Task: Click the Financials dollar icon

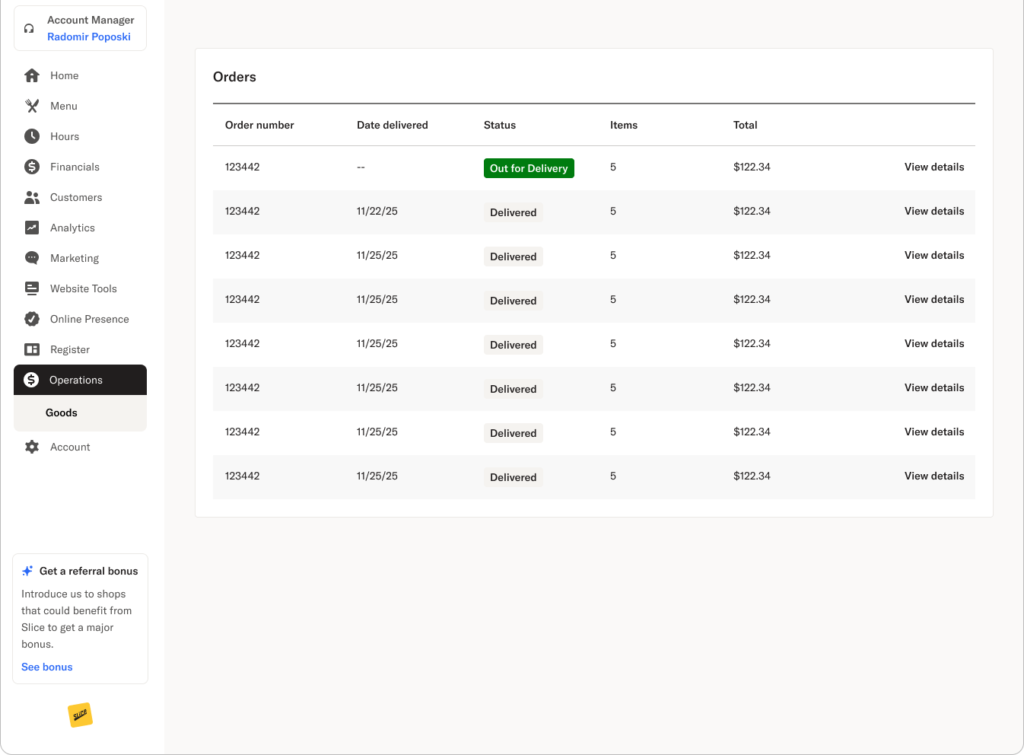Action: point(32,167)
